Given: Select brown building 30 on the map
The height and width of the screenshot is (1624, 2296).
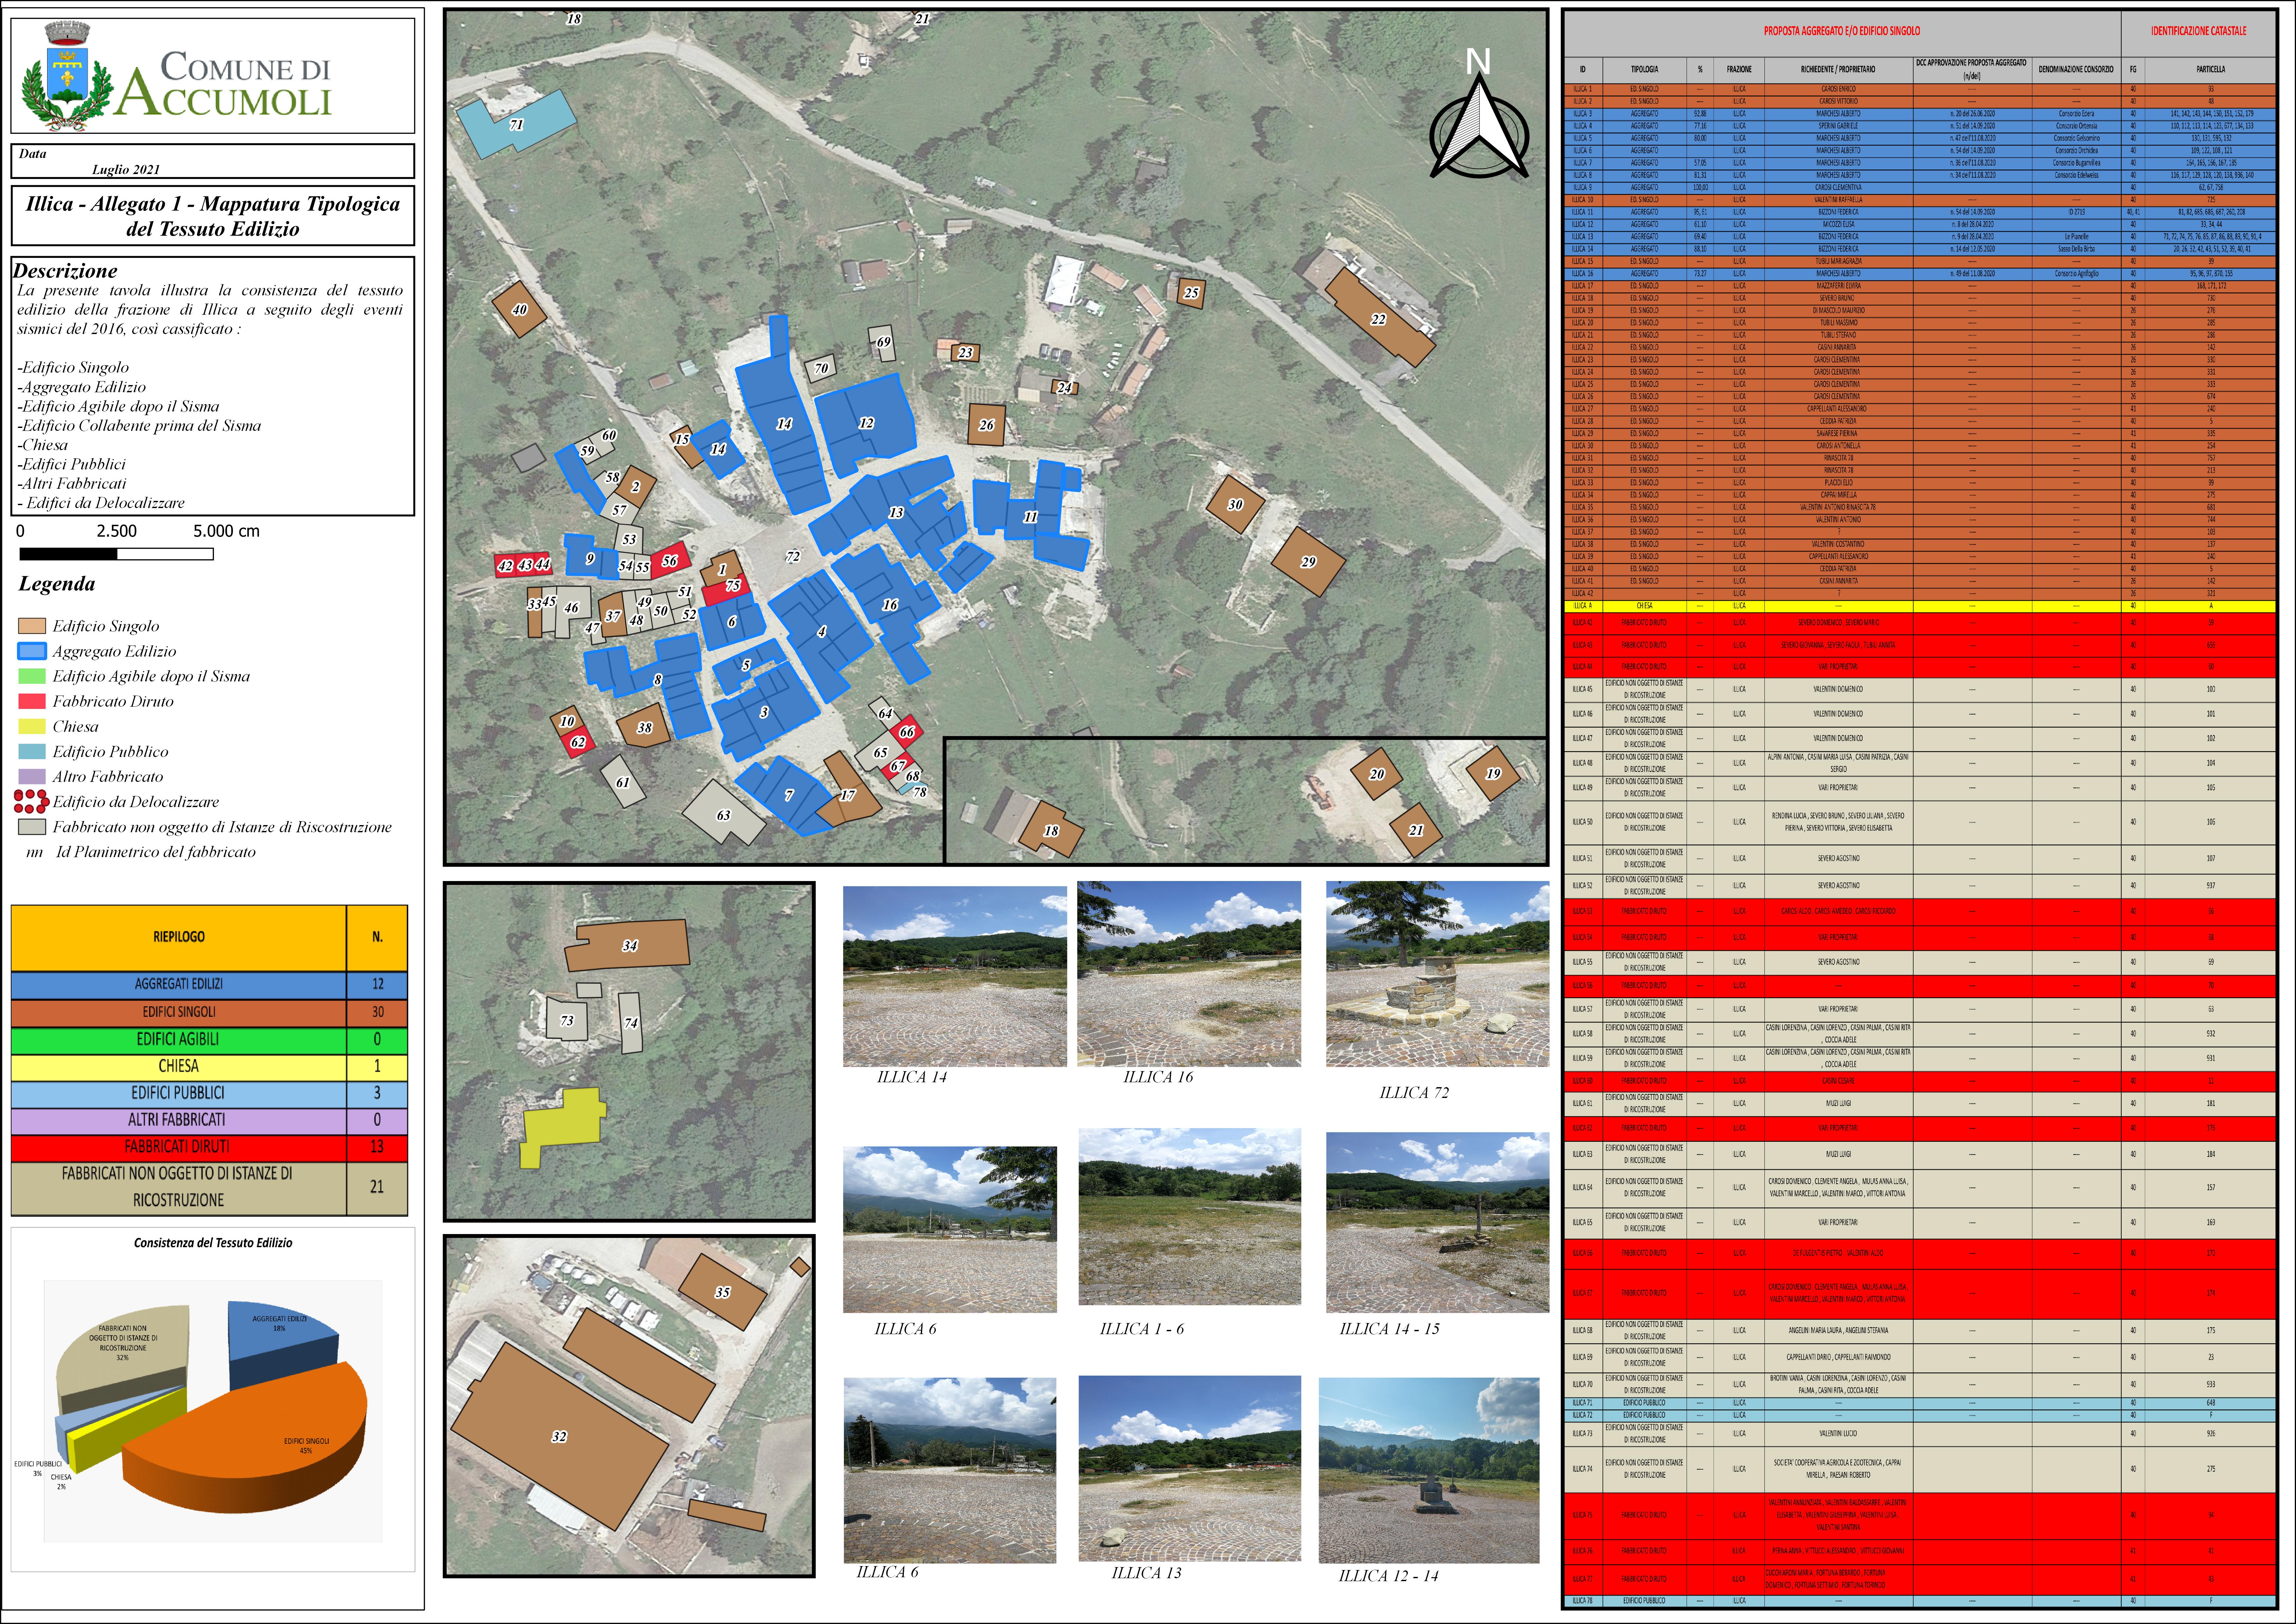Looking at the screenshot, I should point(1235,504).
